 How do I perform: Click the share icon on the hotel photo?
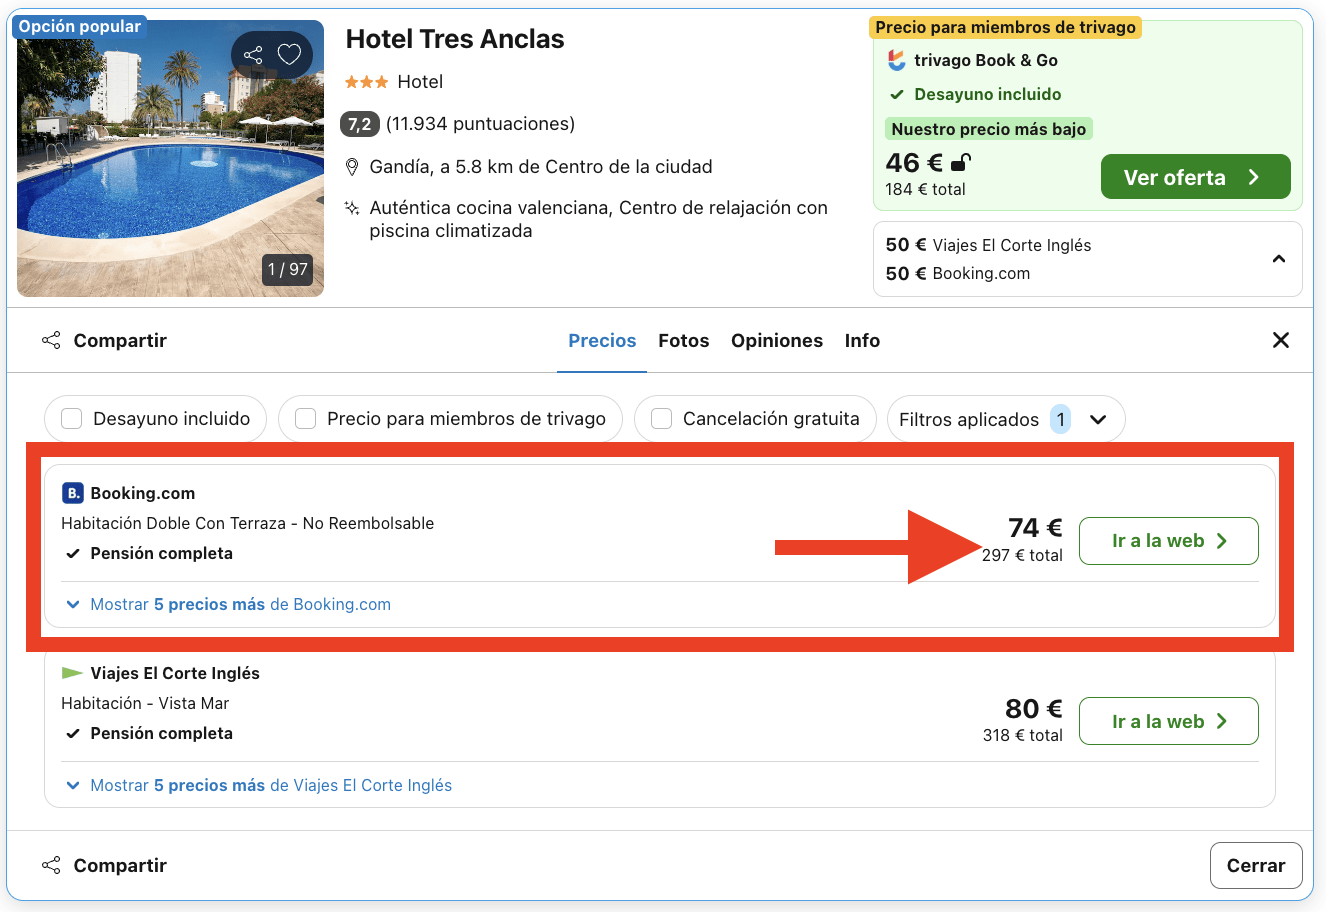pos(252,54)
